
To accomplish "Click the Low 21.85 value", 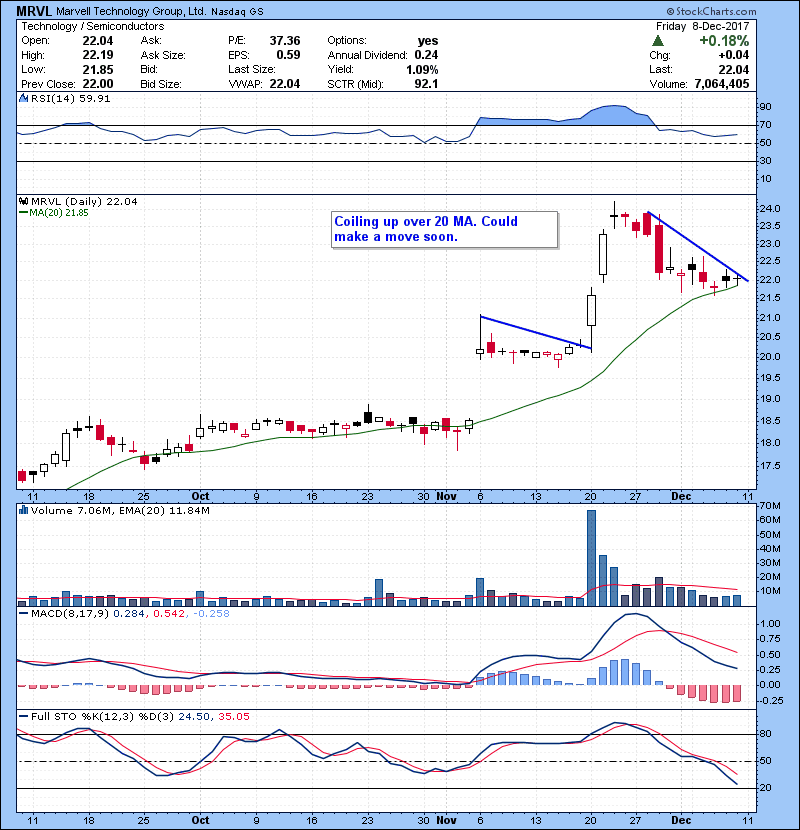I will (98, 70).
